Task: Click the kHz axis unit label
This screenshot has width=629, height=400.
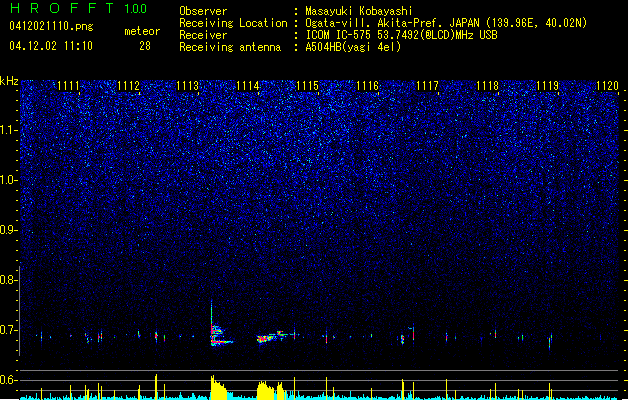Action: [x=9, y=81]
